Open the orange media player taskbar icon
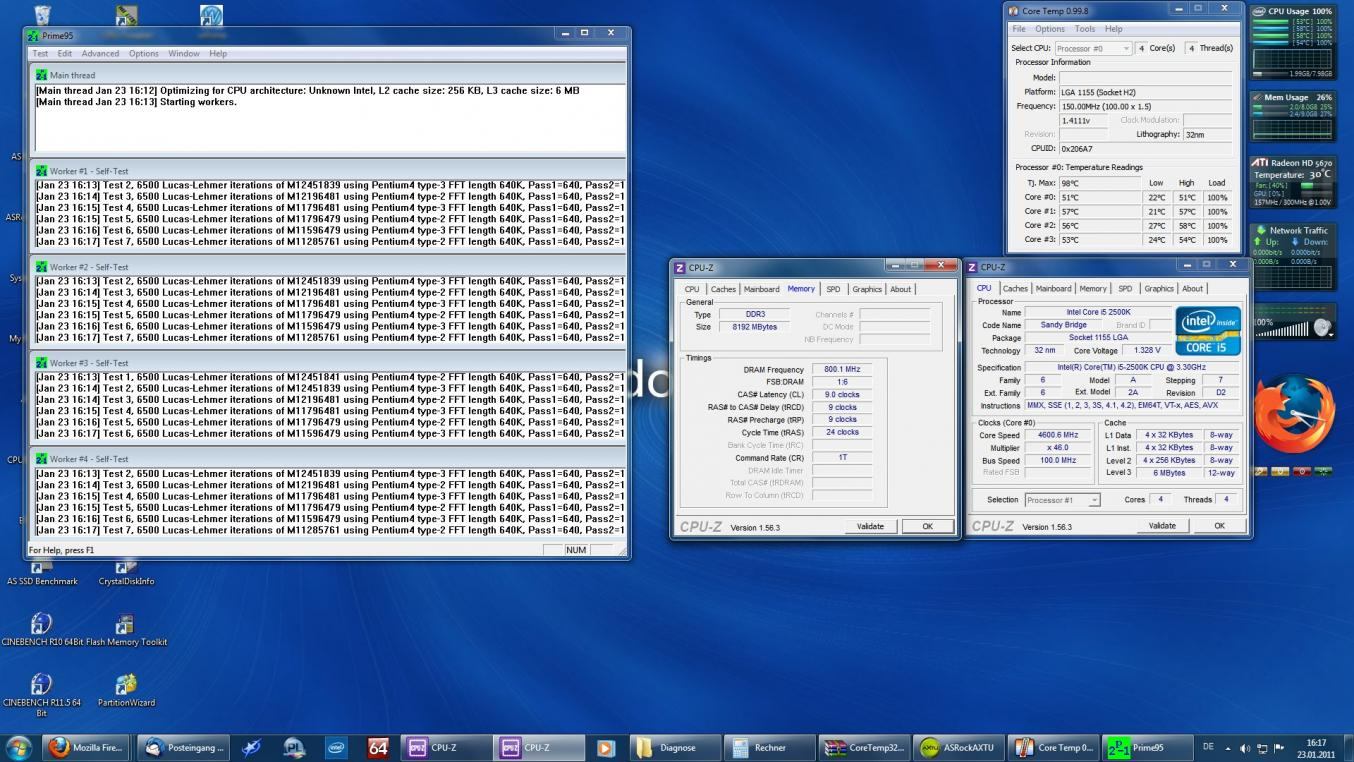Screen dimensions: 1354x762 pos(605,747)
